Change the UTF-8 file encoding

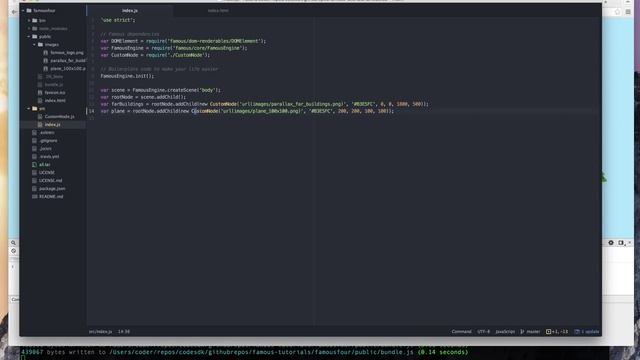(484, 331)
